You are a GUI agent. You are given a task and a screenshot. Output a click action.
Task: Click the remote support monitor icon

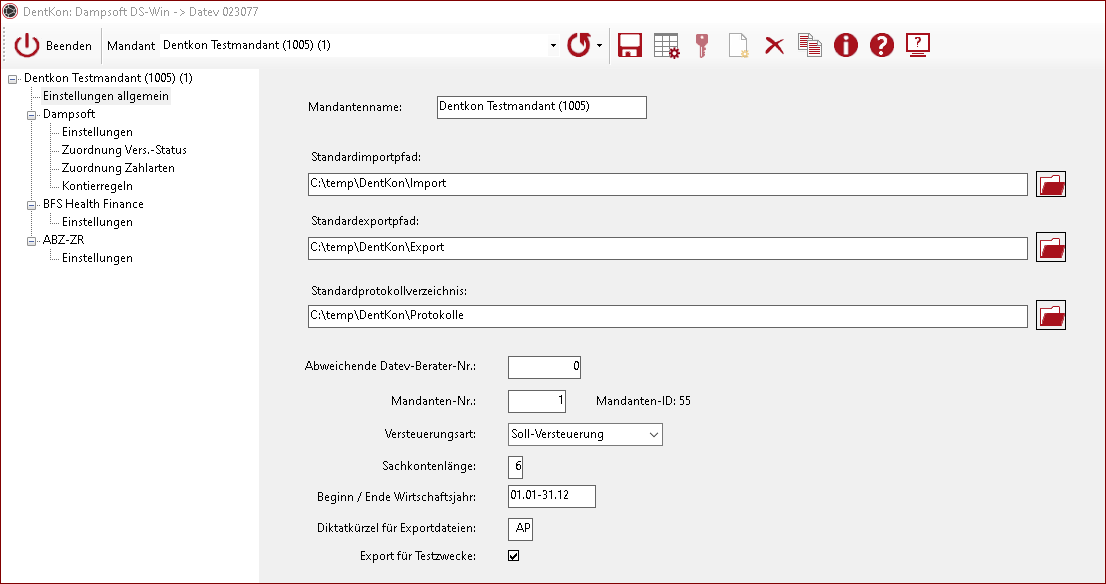(918, 46)
